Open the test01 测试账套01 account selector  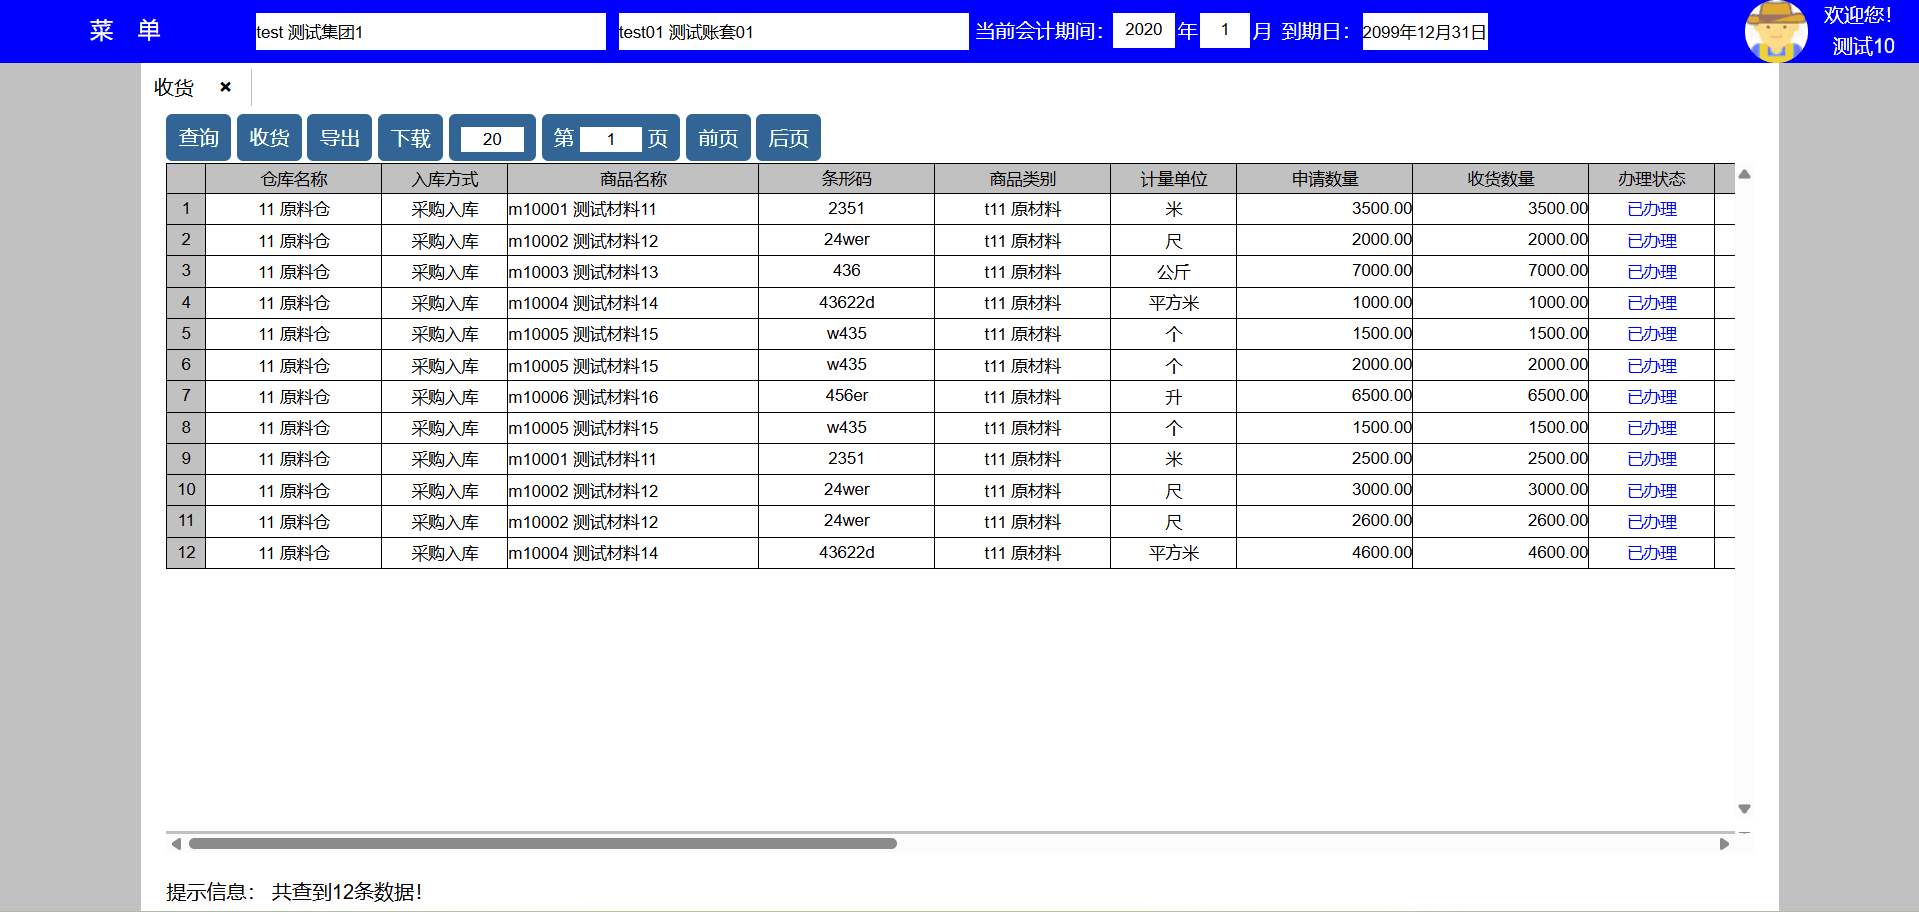click(793, 32)
